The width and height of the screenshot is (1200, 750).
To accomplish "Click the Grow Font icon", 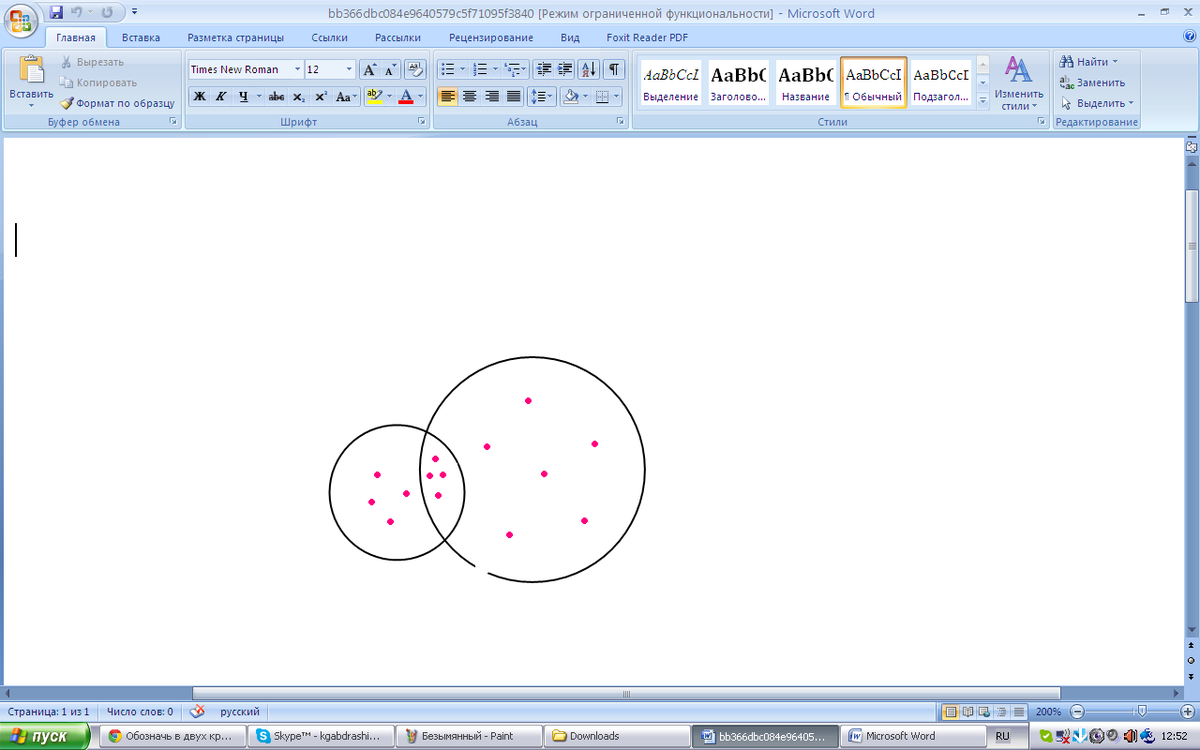I will [x=369, y=70].
